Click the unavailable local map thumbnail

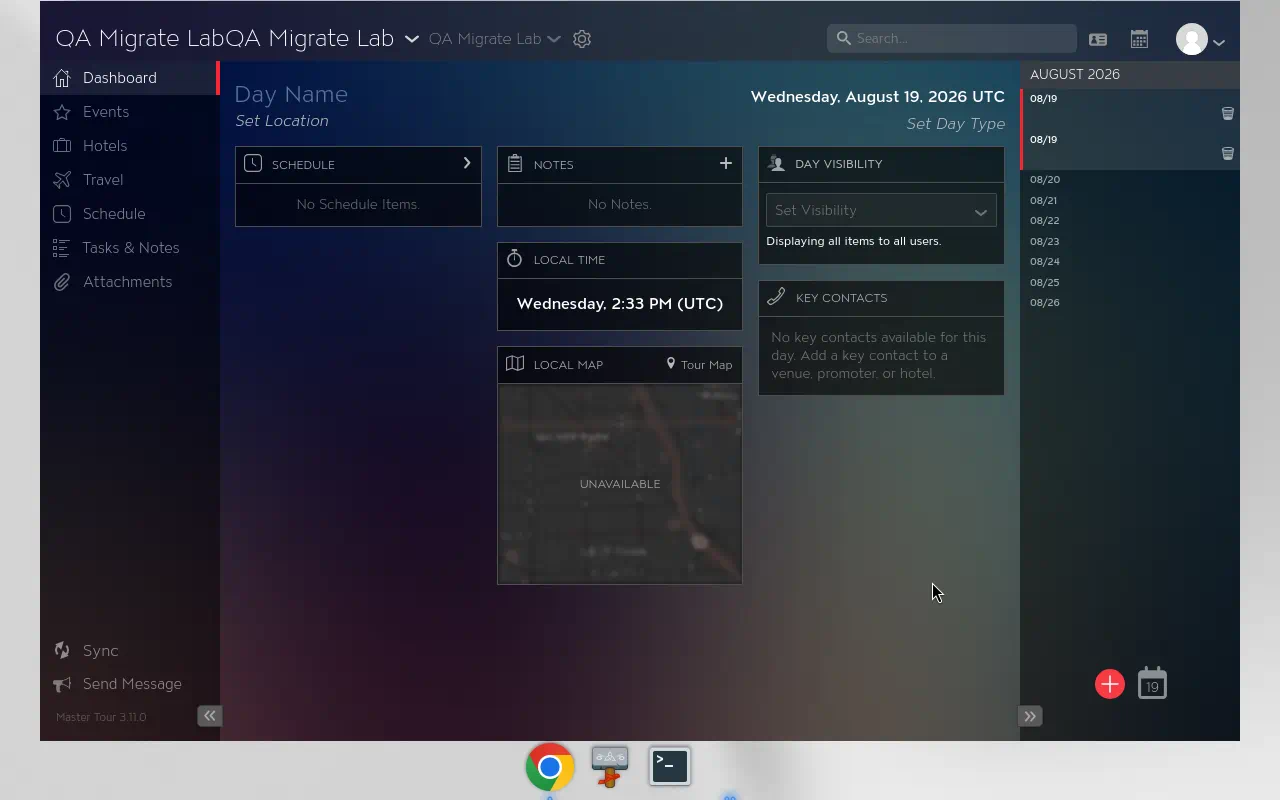[x=620, y=484]
